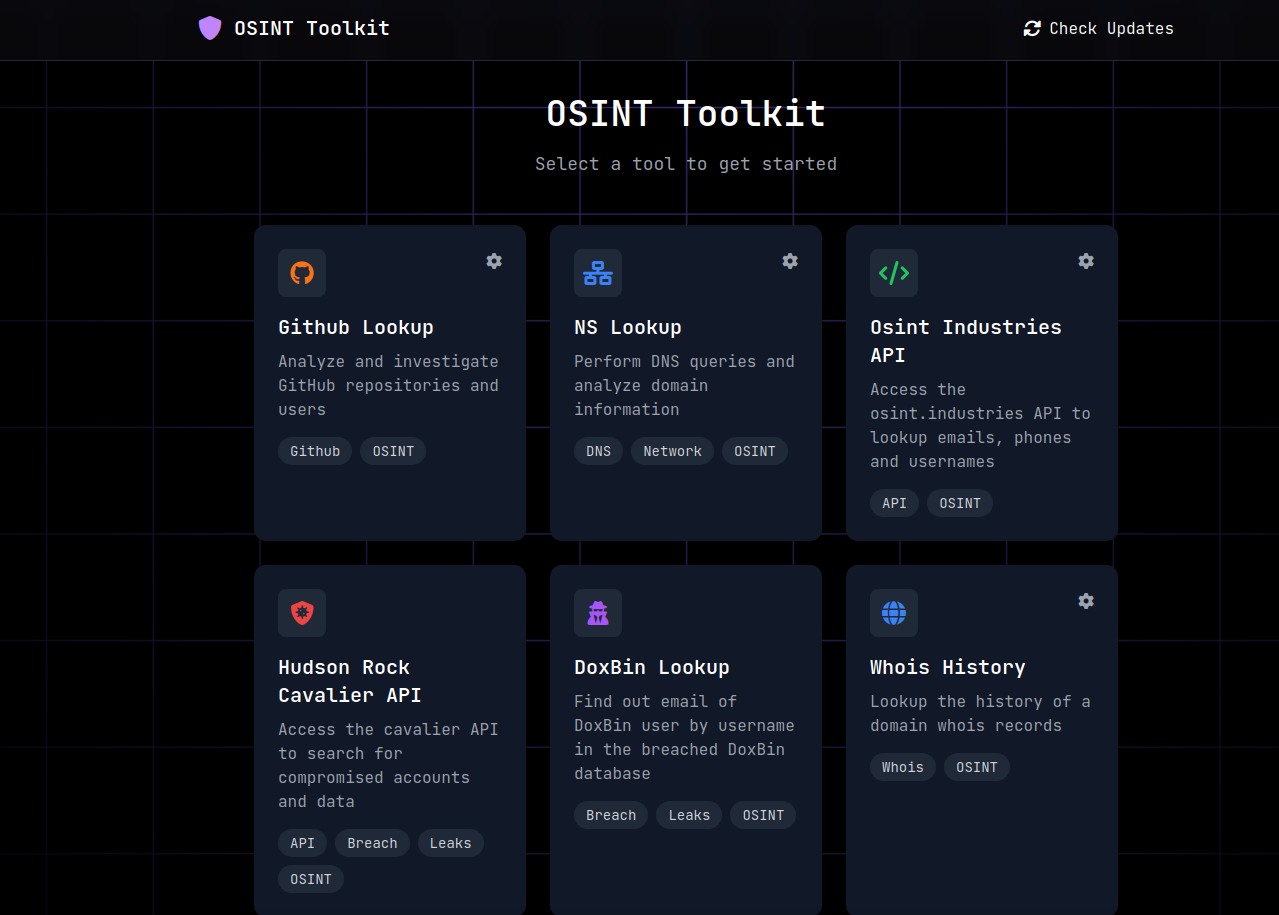
Task: Click the red virus shield icon on Hudson Rock
Action: click(302, 613)
